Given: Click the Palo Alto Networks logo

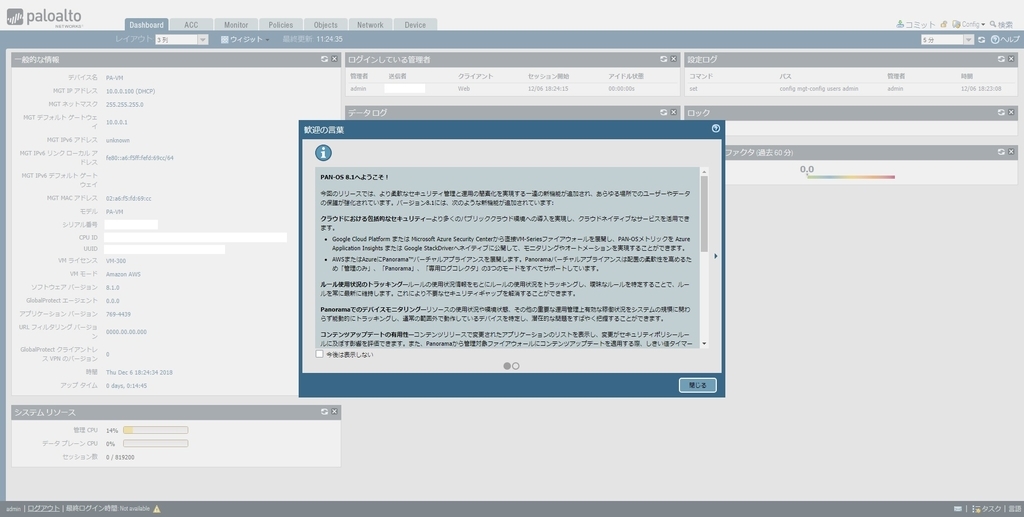Looking at the screenshot, I should pos(44,18).
